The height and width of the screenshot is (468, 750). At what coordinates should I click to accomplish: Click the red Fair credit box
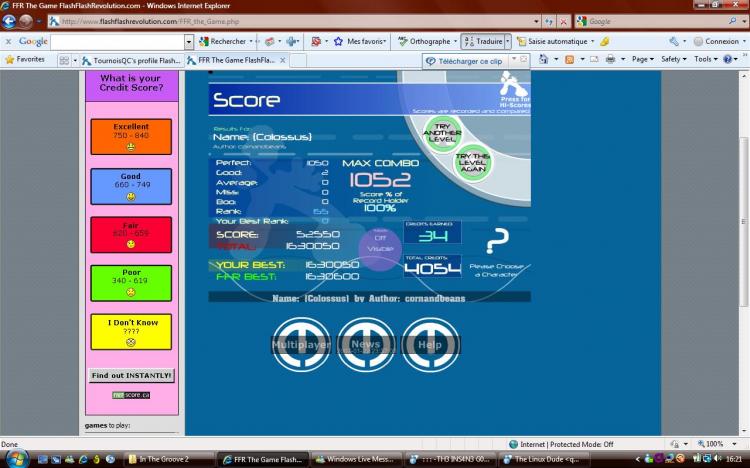[x=131, y=234]
